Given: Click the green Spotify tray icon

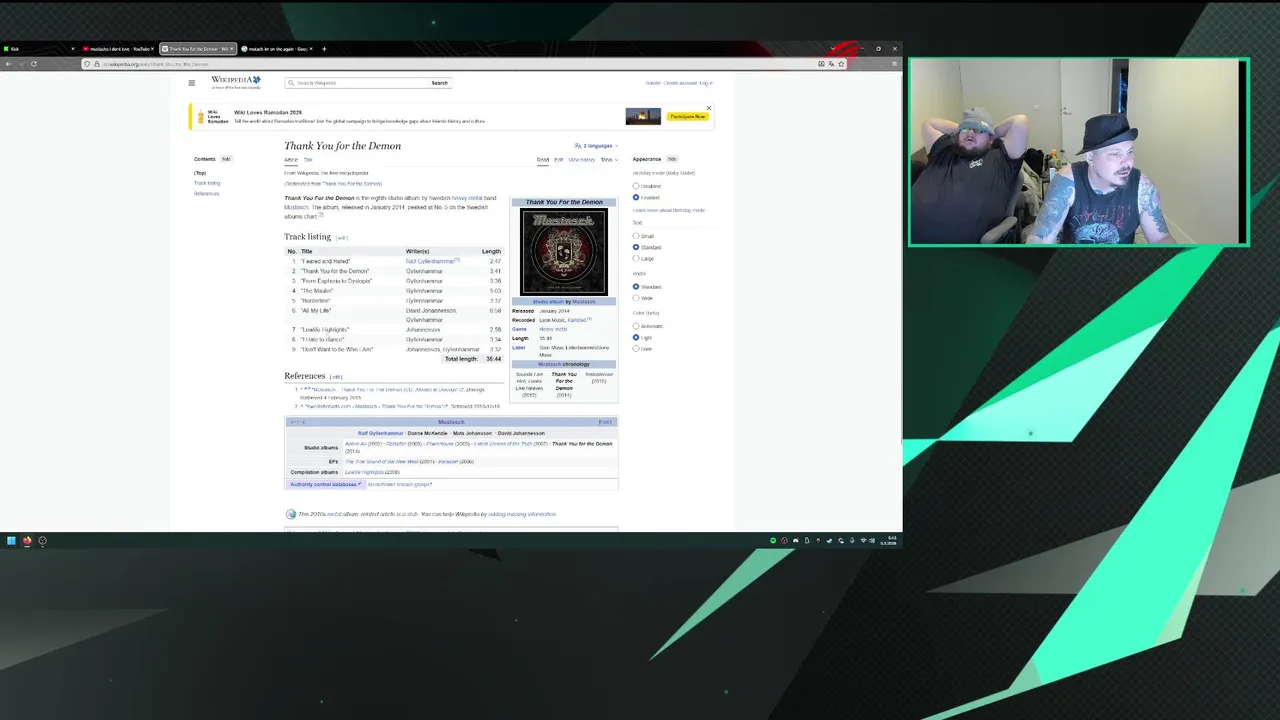Looking at the screenshot, I should [x=773, y=541].
